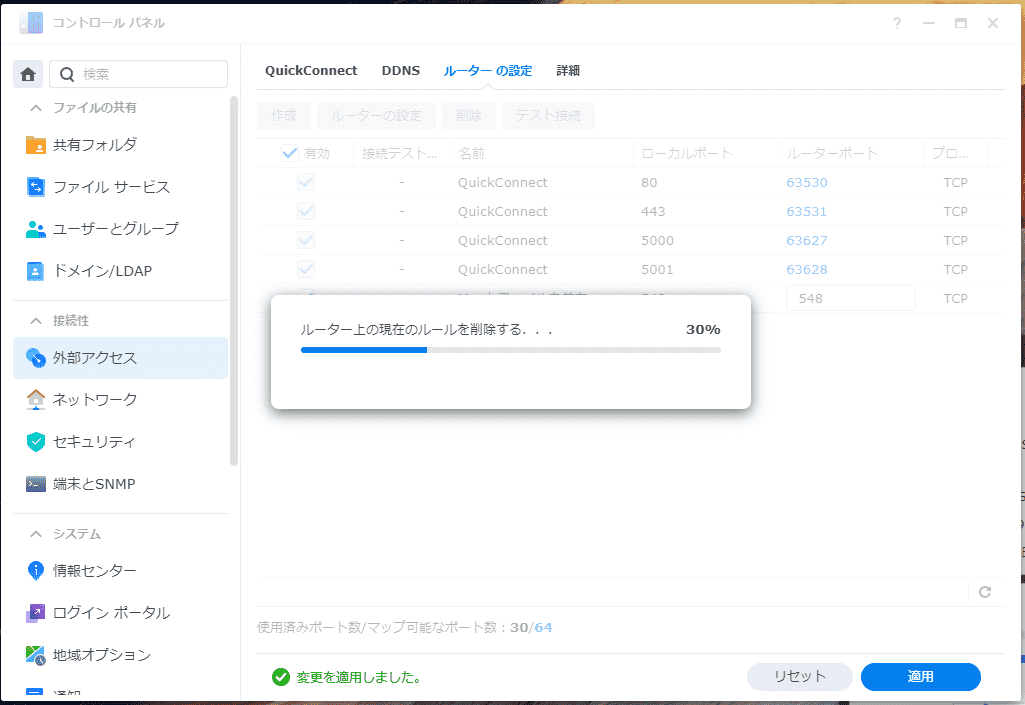Click router port link 63627
The width and height of the screenshot is (1025, 705).
click(807, 240)
